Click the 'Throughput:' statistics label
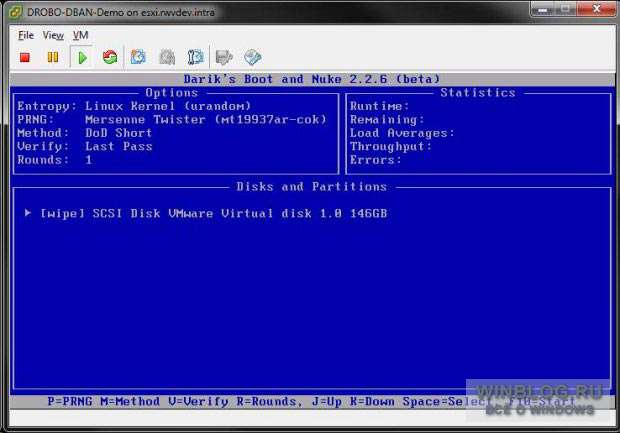Screen dimensions: 620x433 pos(390,146)
